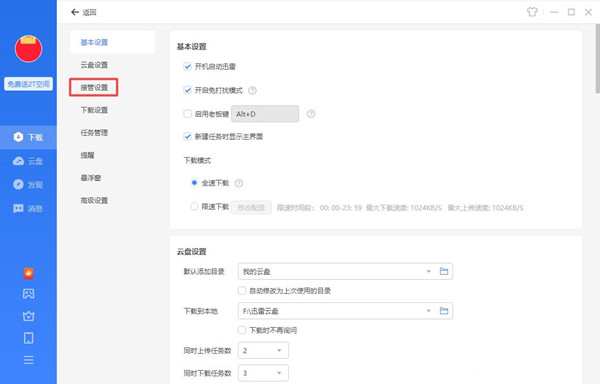Open the 同时下载任务数 dropdown
Screen dimensions: 600x384
(263, 373)
